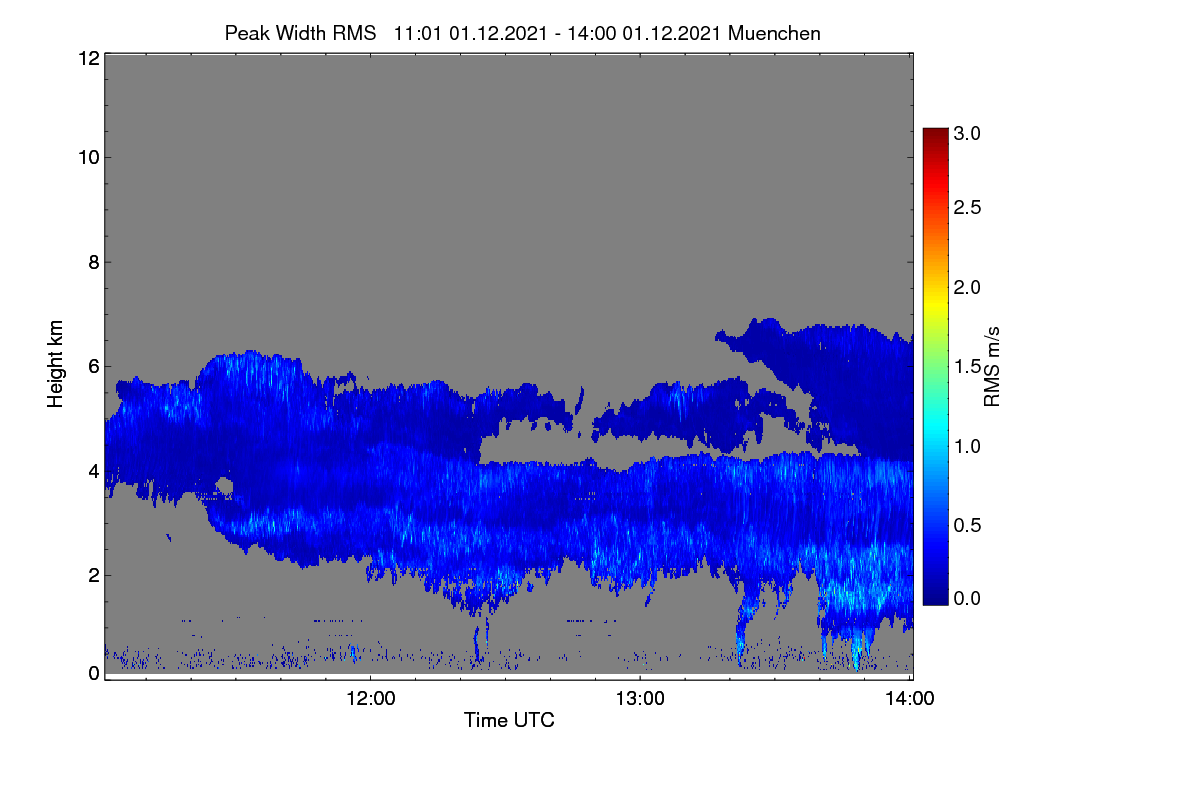The image size is (1200, 800).
Task: Click the 8 km height tick label
Action: tap(92, 262)
